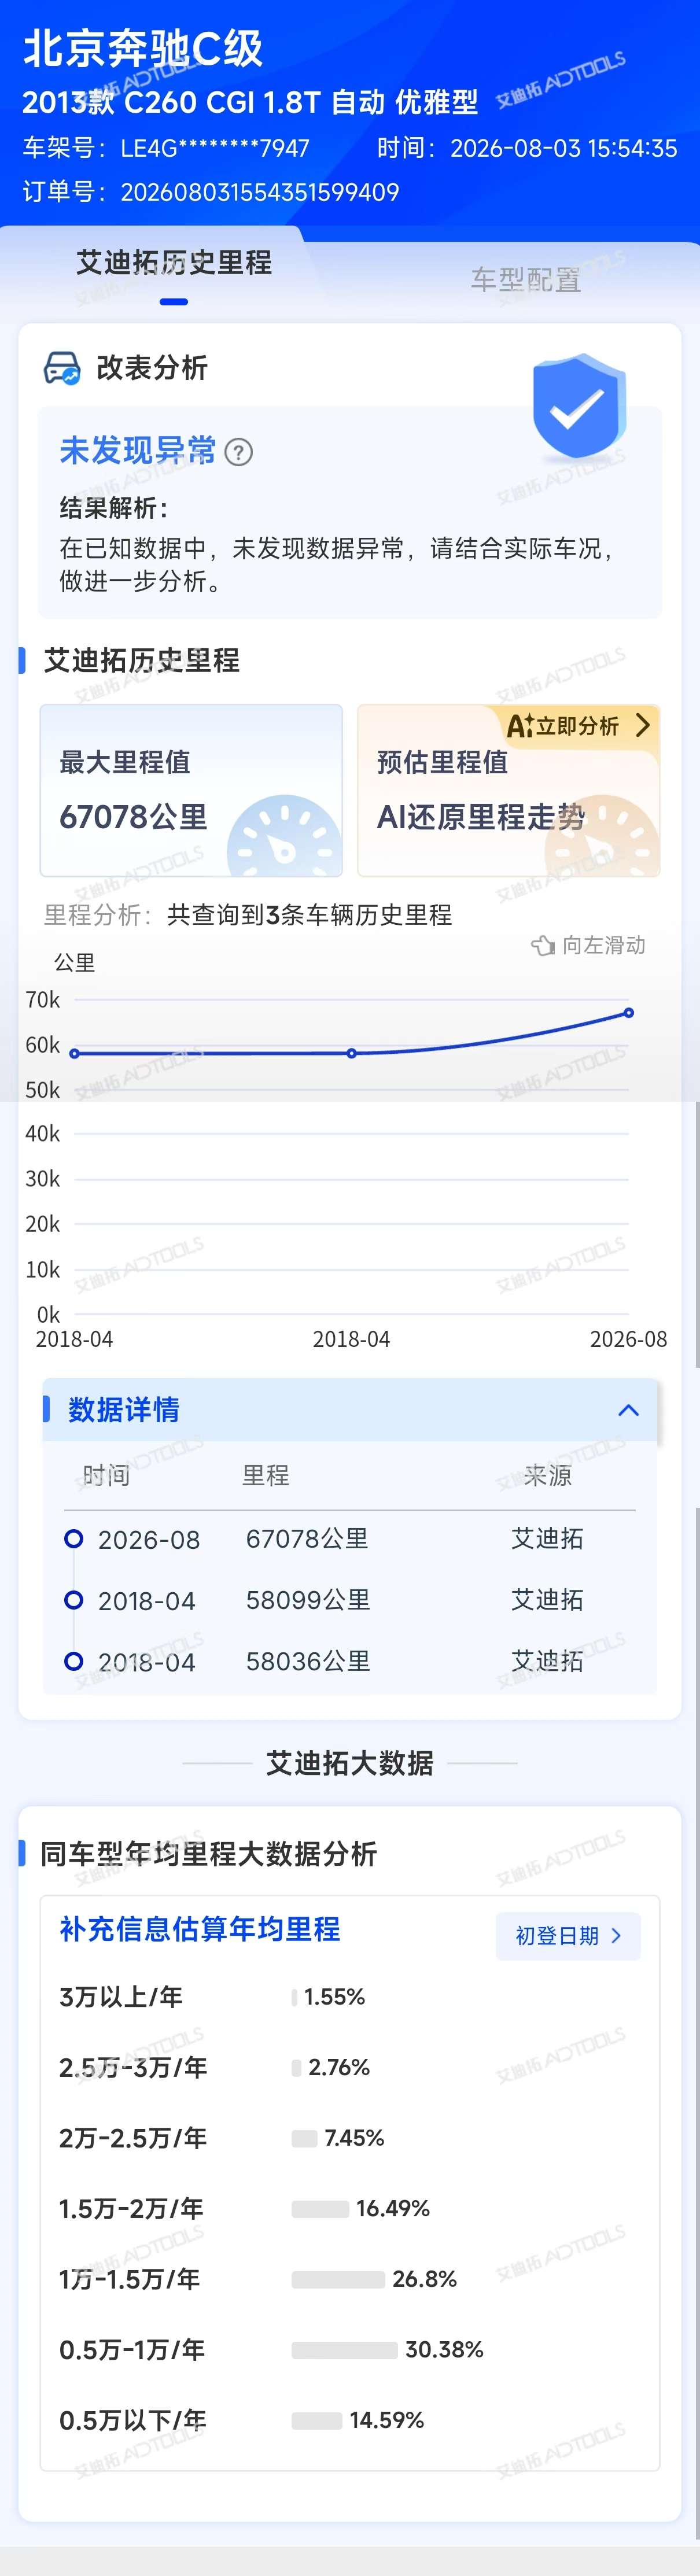
Task: Select the first 2018-04 chart data point
Action: (x=74, y=1053)
